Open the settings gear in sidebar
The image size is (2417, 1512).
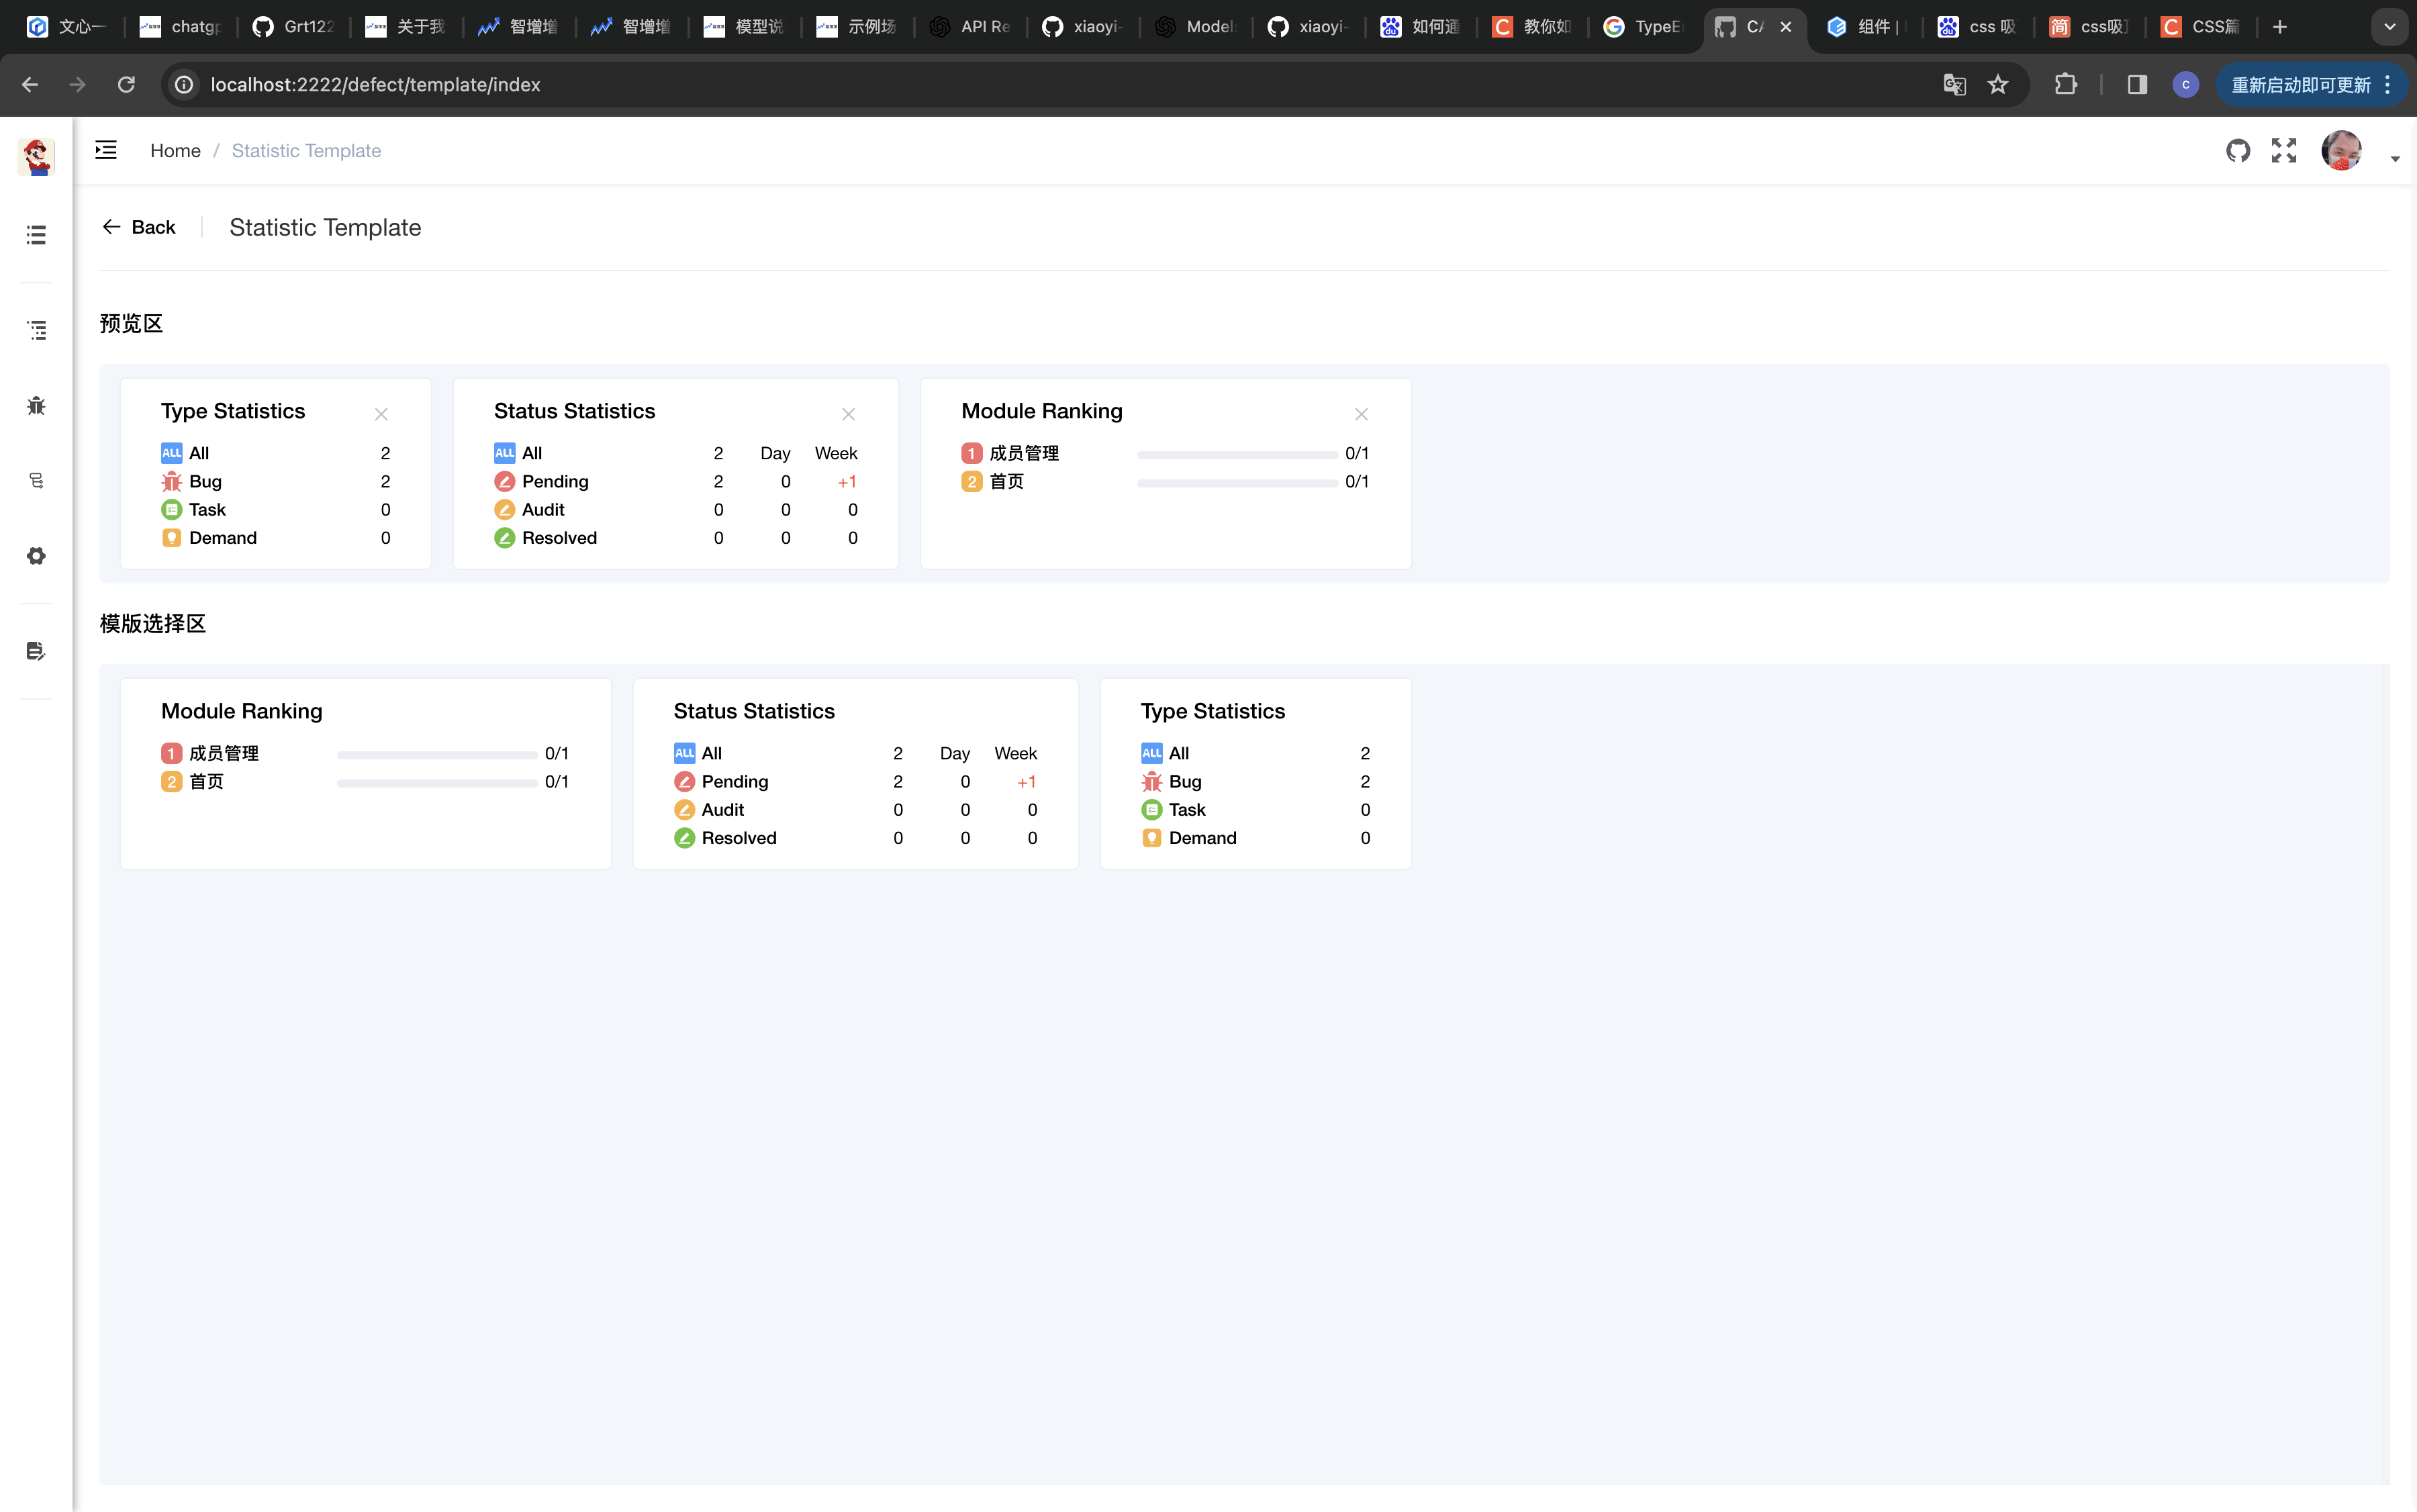36,556
